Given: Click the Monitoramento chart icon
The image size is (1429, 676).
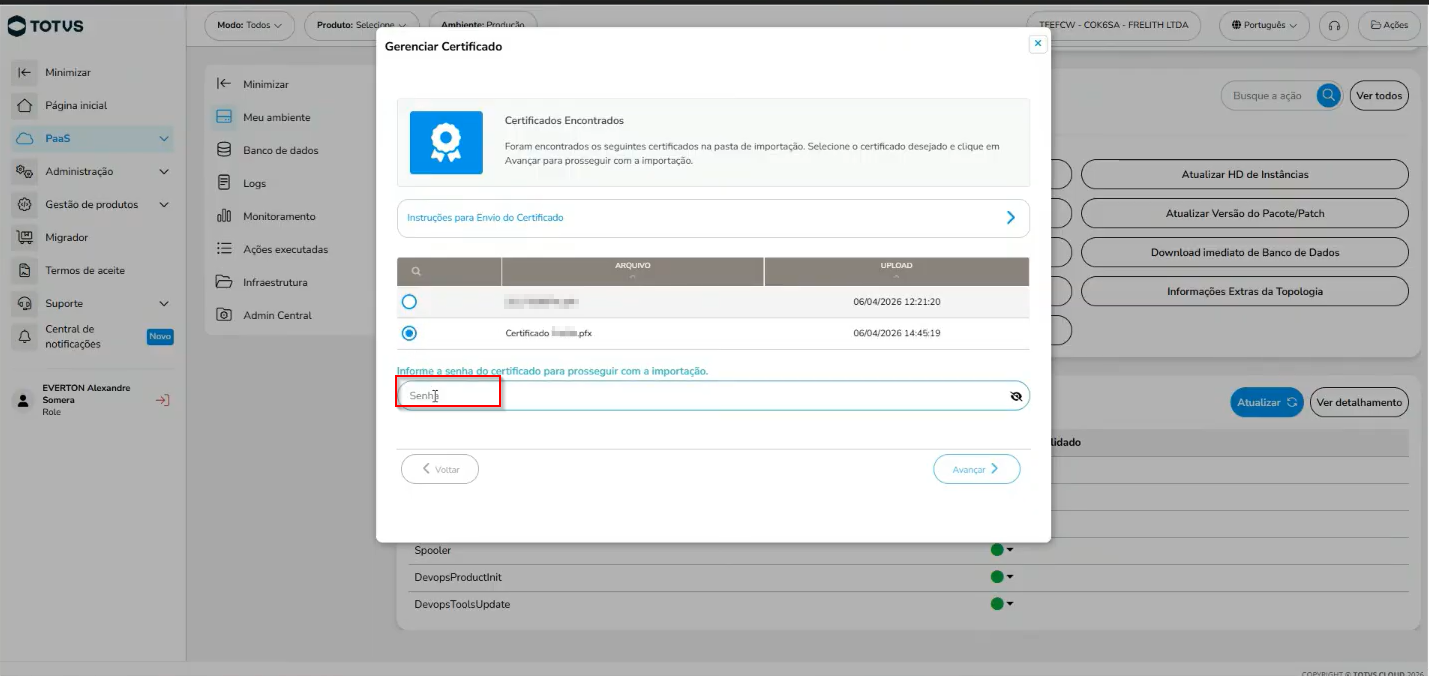Looking at the screenshot, I should (224, 216).
